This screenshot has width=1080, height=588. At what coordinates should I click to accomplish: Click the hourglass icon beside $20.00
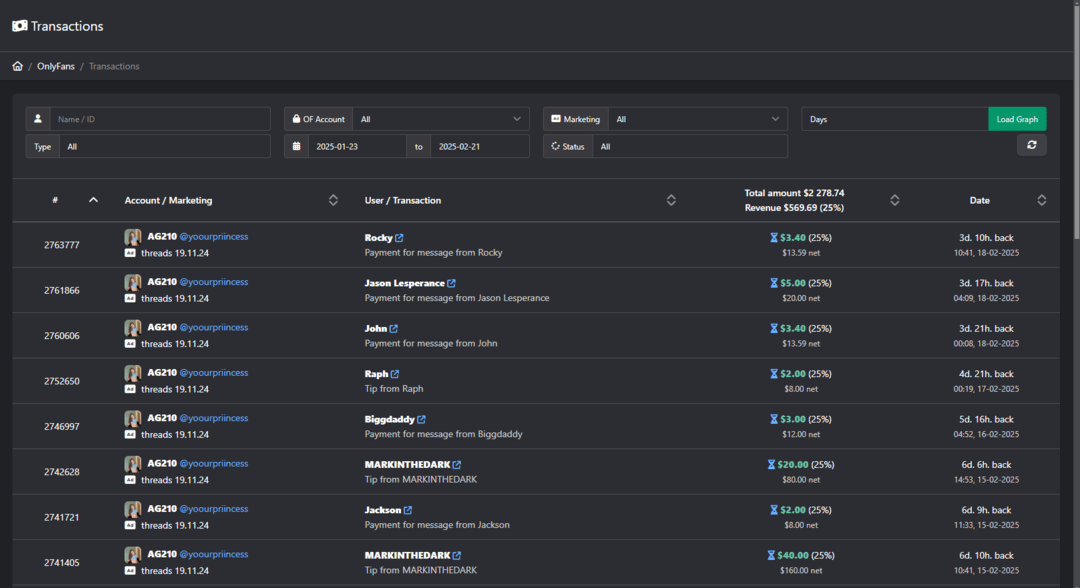click(771, 465)
